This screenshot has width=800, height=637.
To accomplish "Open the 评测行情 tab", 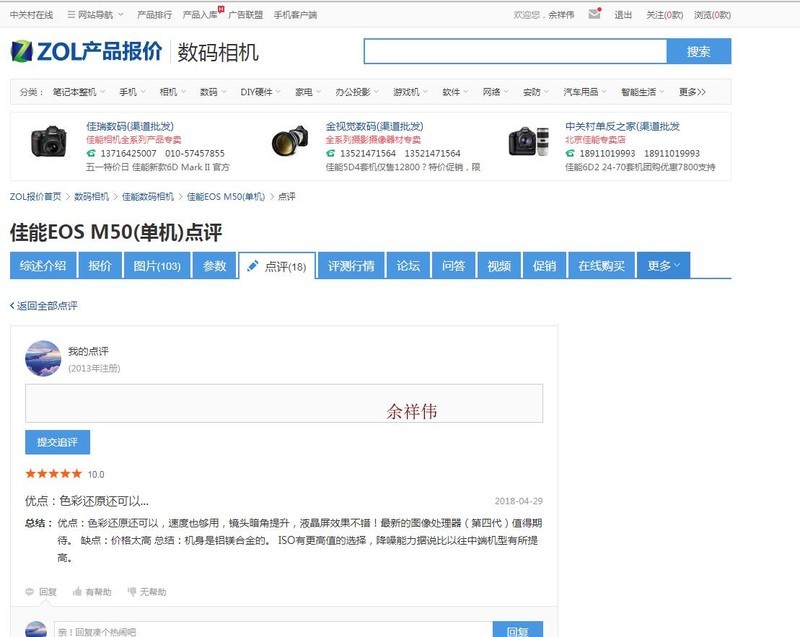I will [351, 265].
